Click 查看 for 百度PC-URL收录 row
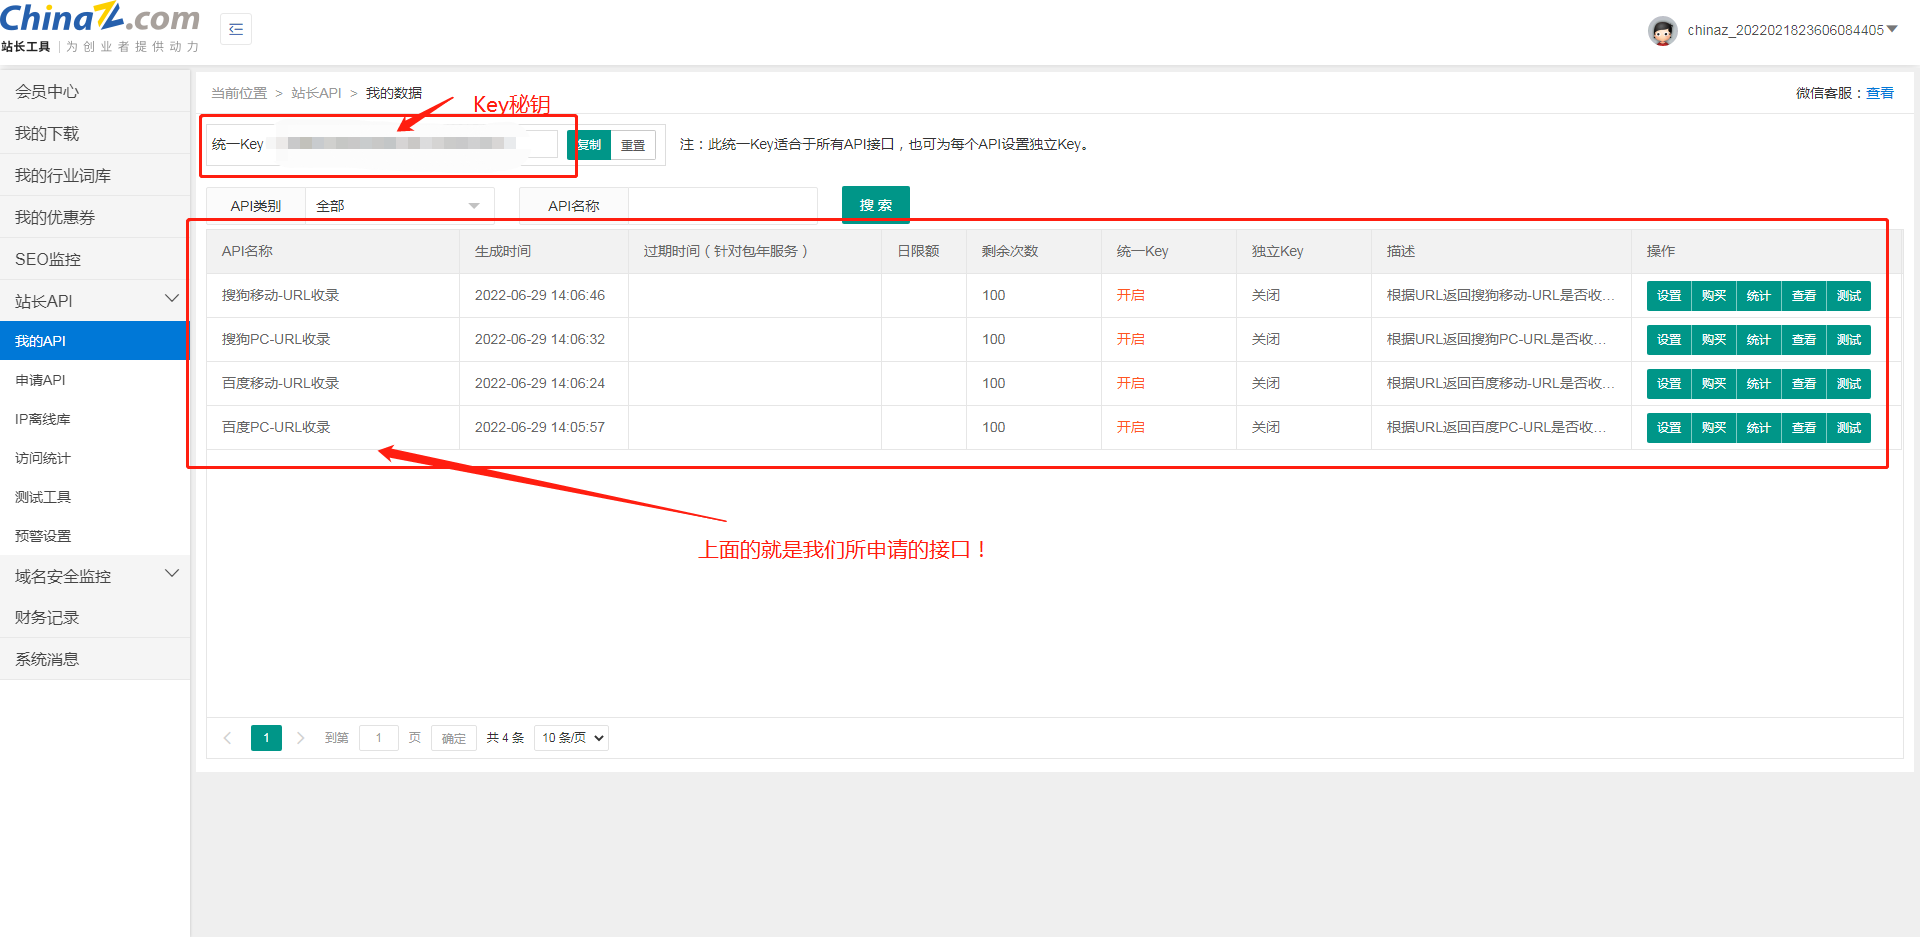This screenshot has width=1920, height=937. 1804,428
